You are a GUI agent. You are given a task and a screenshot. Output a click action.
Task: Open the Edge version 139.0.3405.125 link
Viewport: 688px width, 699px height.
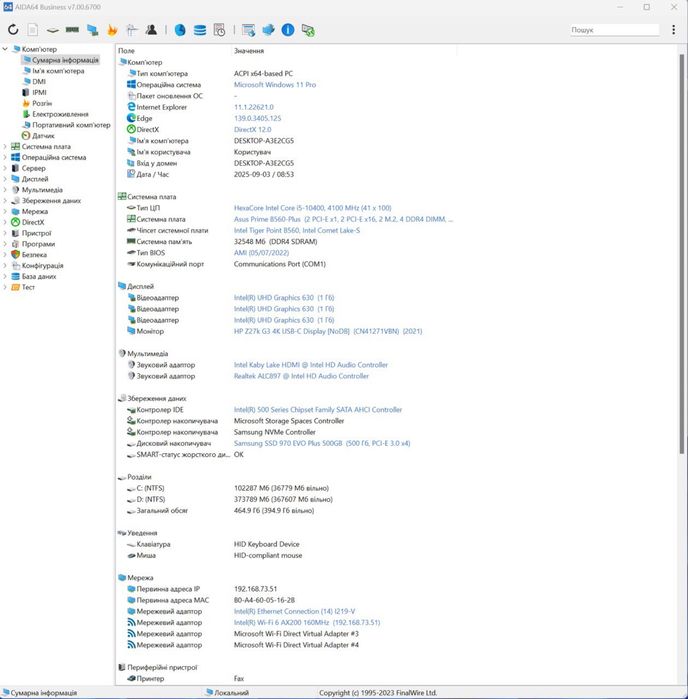click(257, 118)
